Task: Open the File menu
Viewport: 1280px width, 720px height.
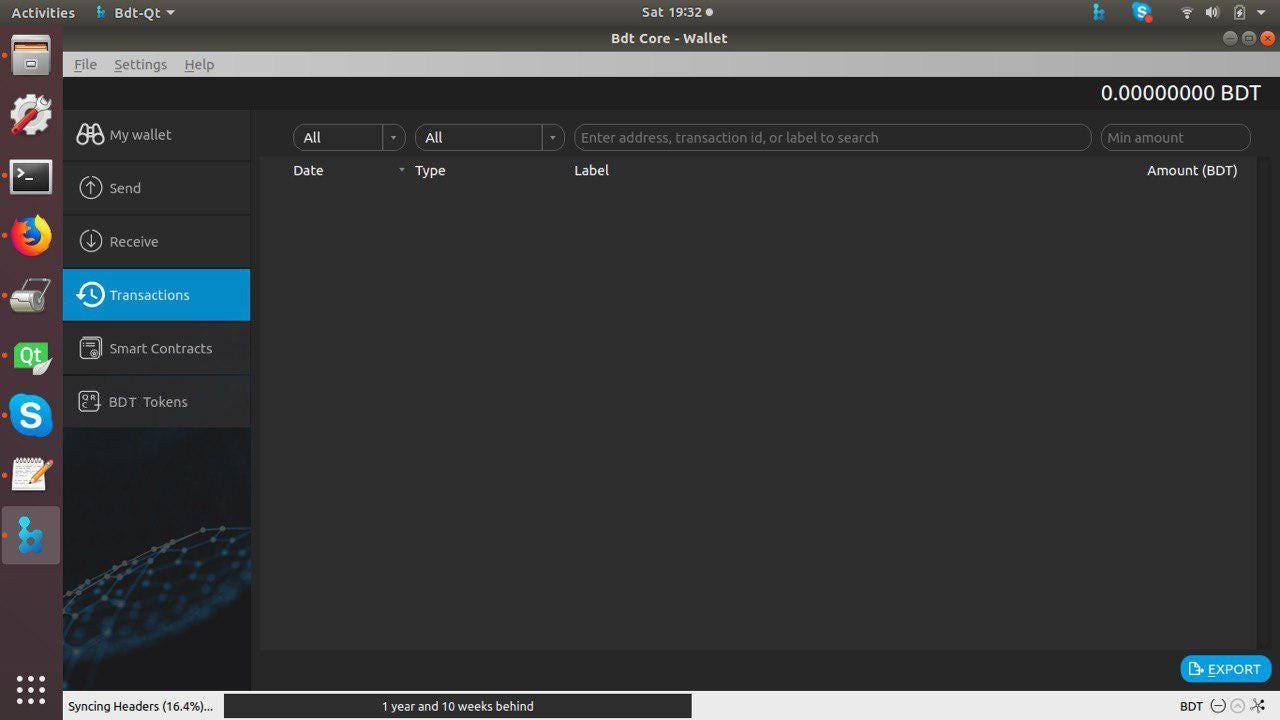Action: pyautogui.click(x=85, y=64)
